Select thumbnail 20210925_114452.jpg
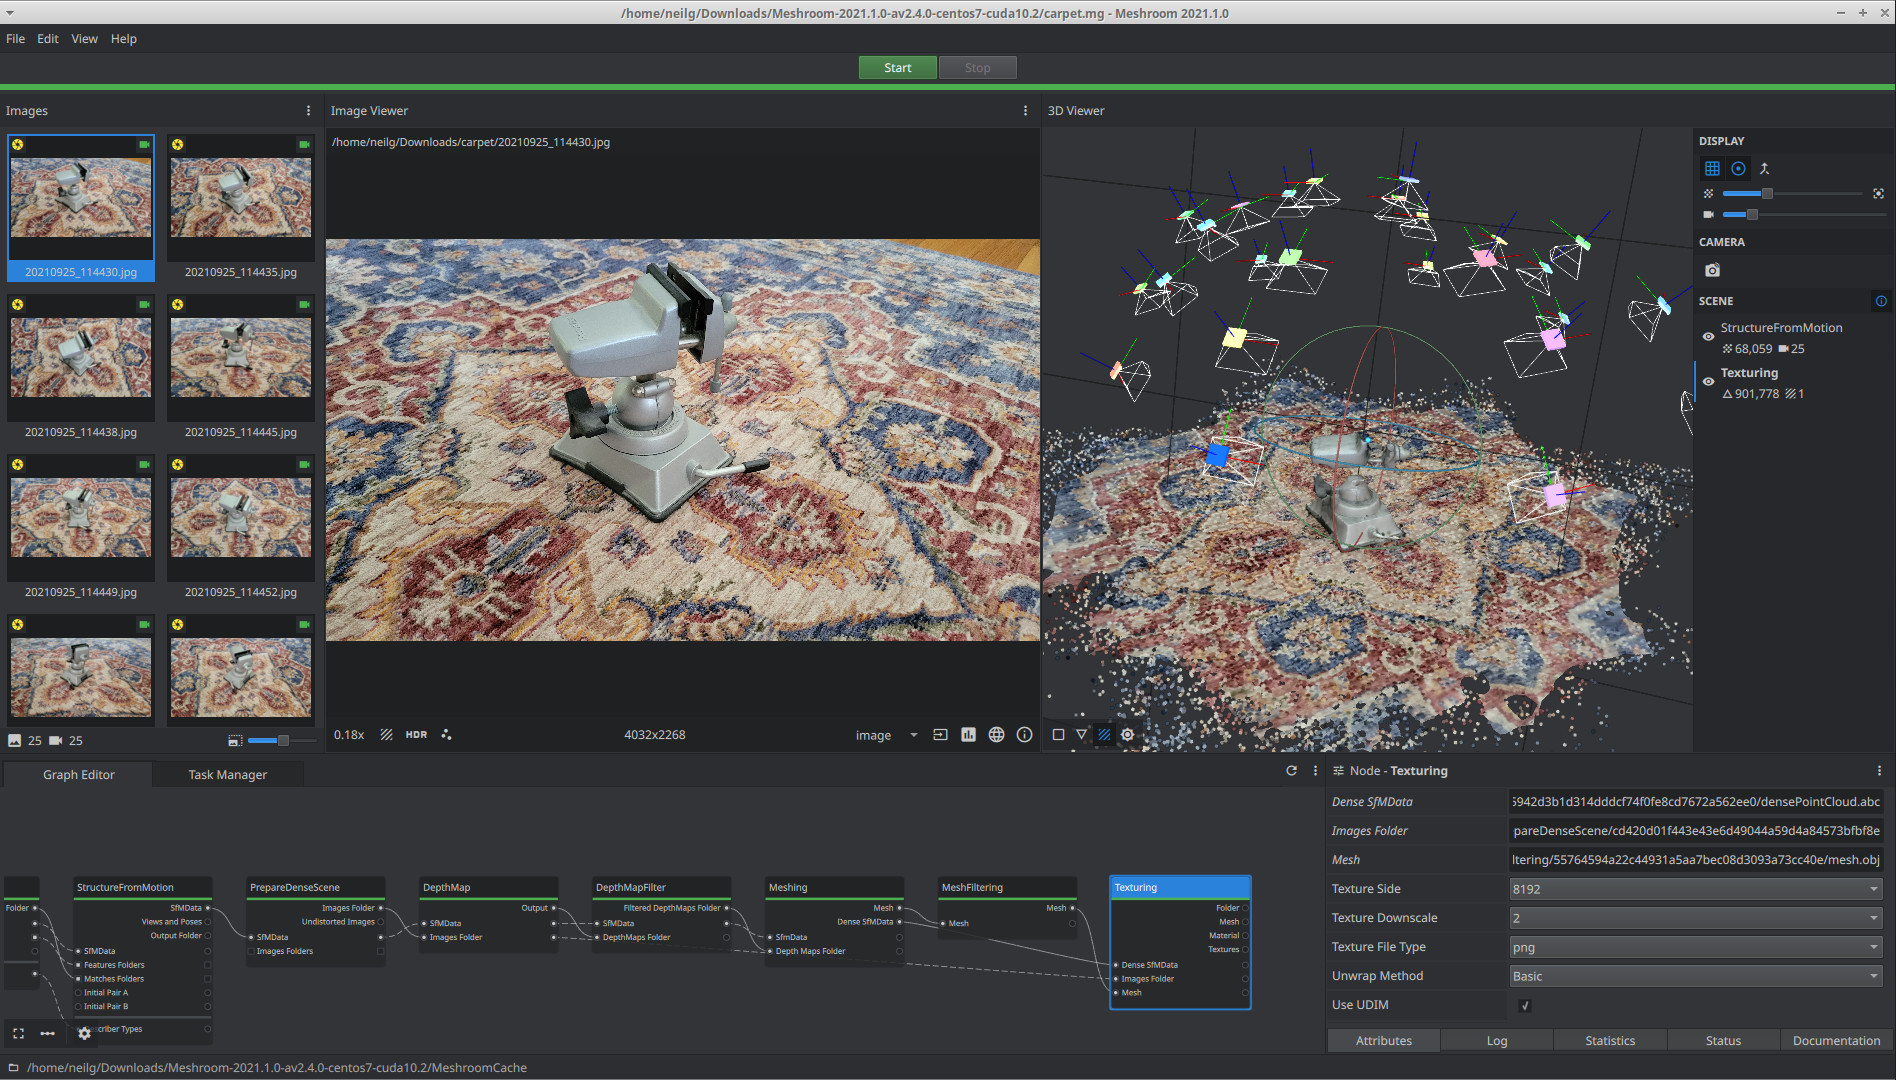 coord(241,528)
